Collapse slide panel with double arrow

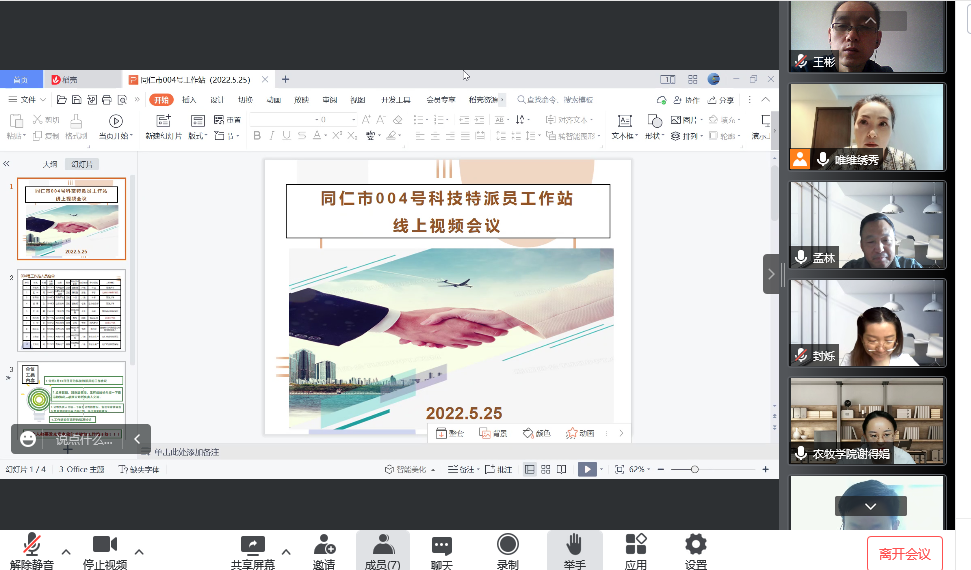tap(6, 164)
